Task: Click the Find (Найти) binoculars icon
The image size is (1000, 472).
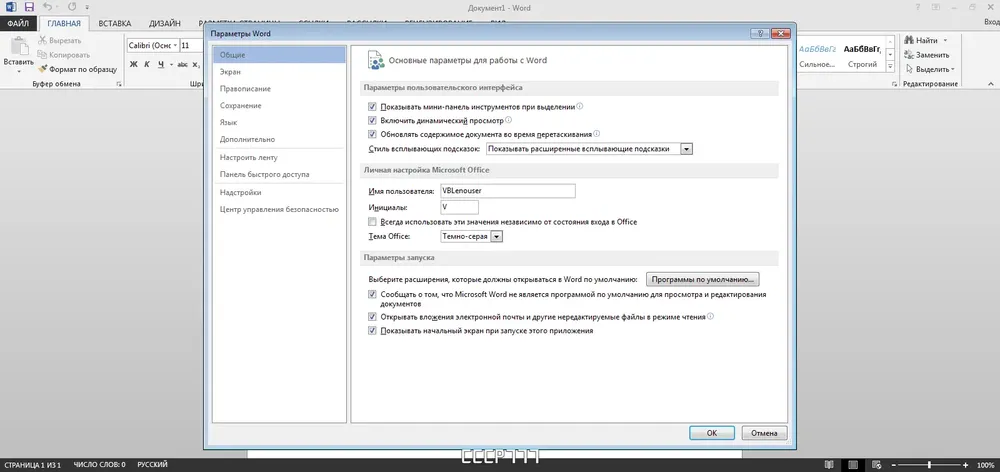Action: click(x=909, y=40)
